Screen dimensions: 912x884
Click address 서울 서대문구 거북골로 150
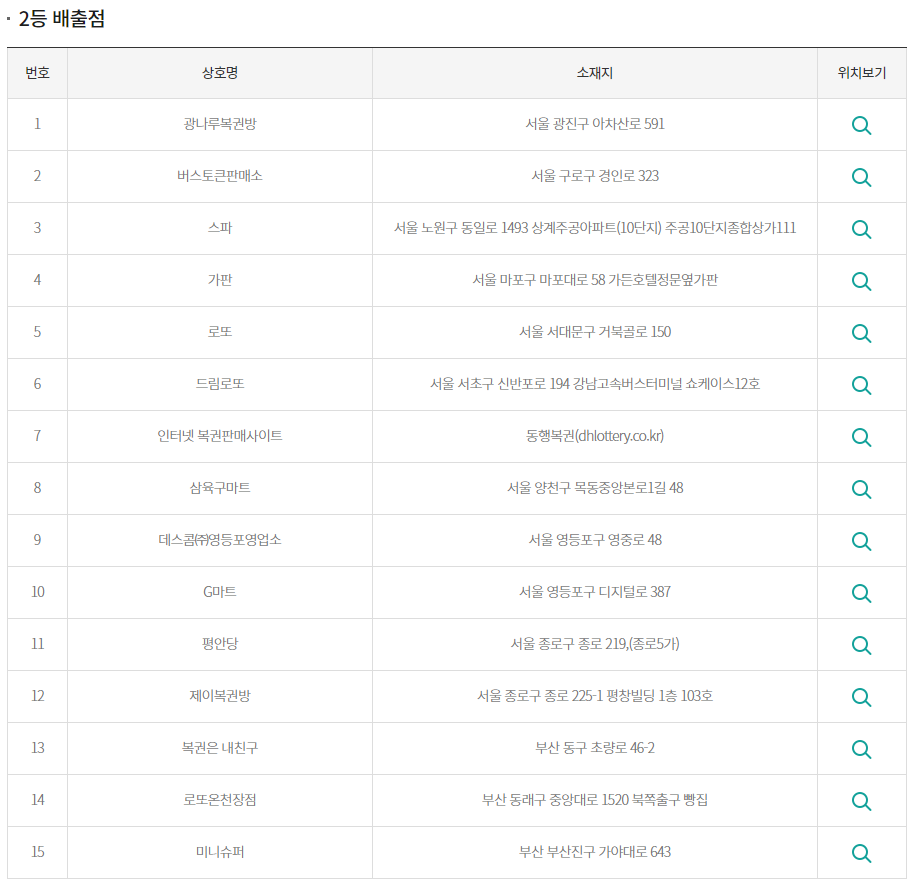point(594,332)
